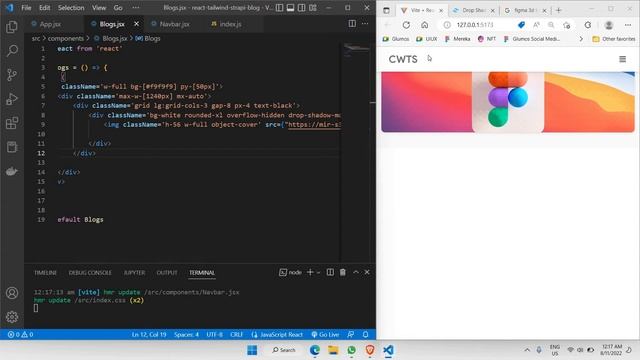Open Brave browser from taskbar
Viewport: 640px width, 360px height.
[x=370, y=350]
